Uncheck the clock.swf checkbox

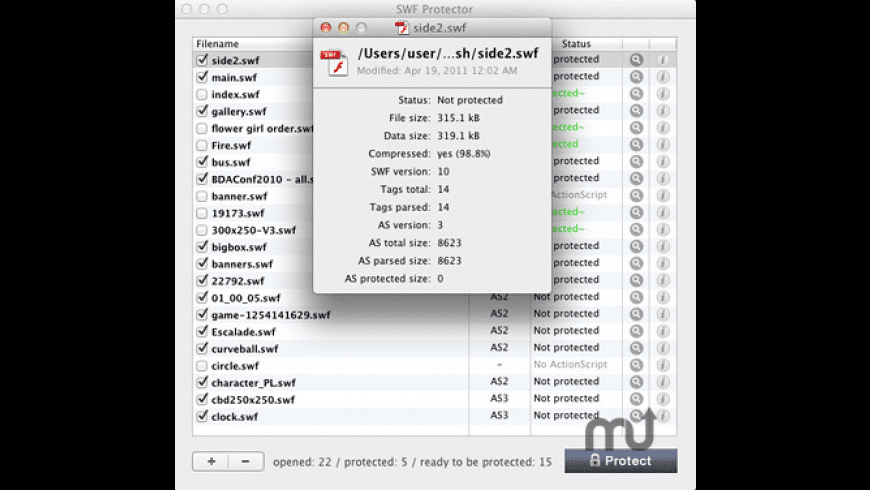202,416
